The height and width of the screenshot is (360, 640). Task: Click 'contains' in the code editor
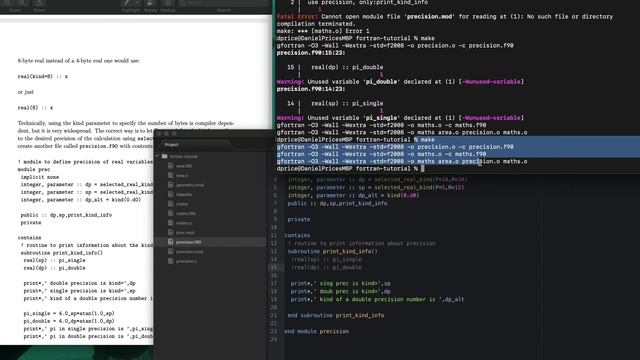297,235
